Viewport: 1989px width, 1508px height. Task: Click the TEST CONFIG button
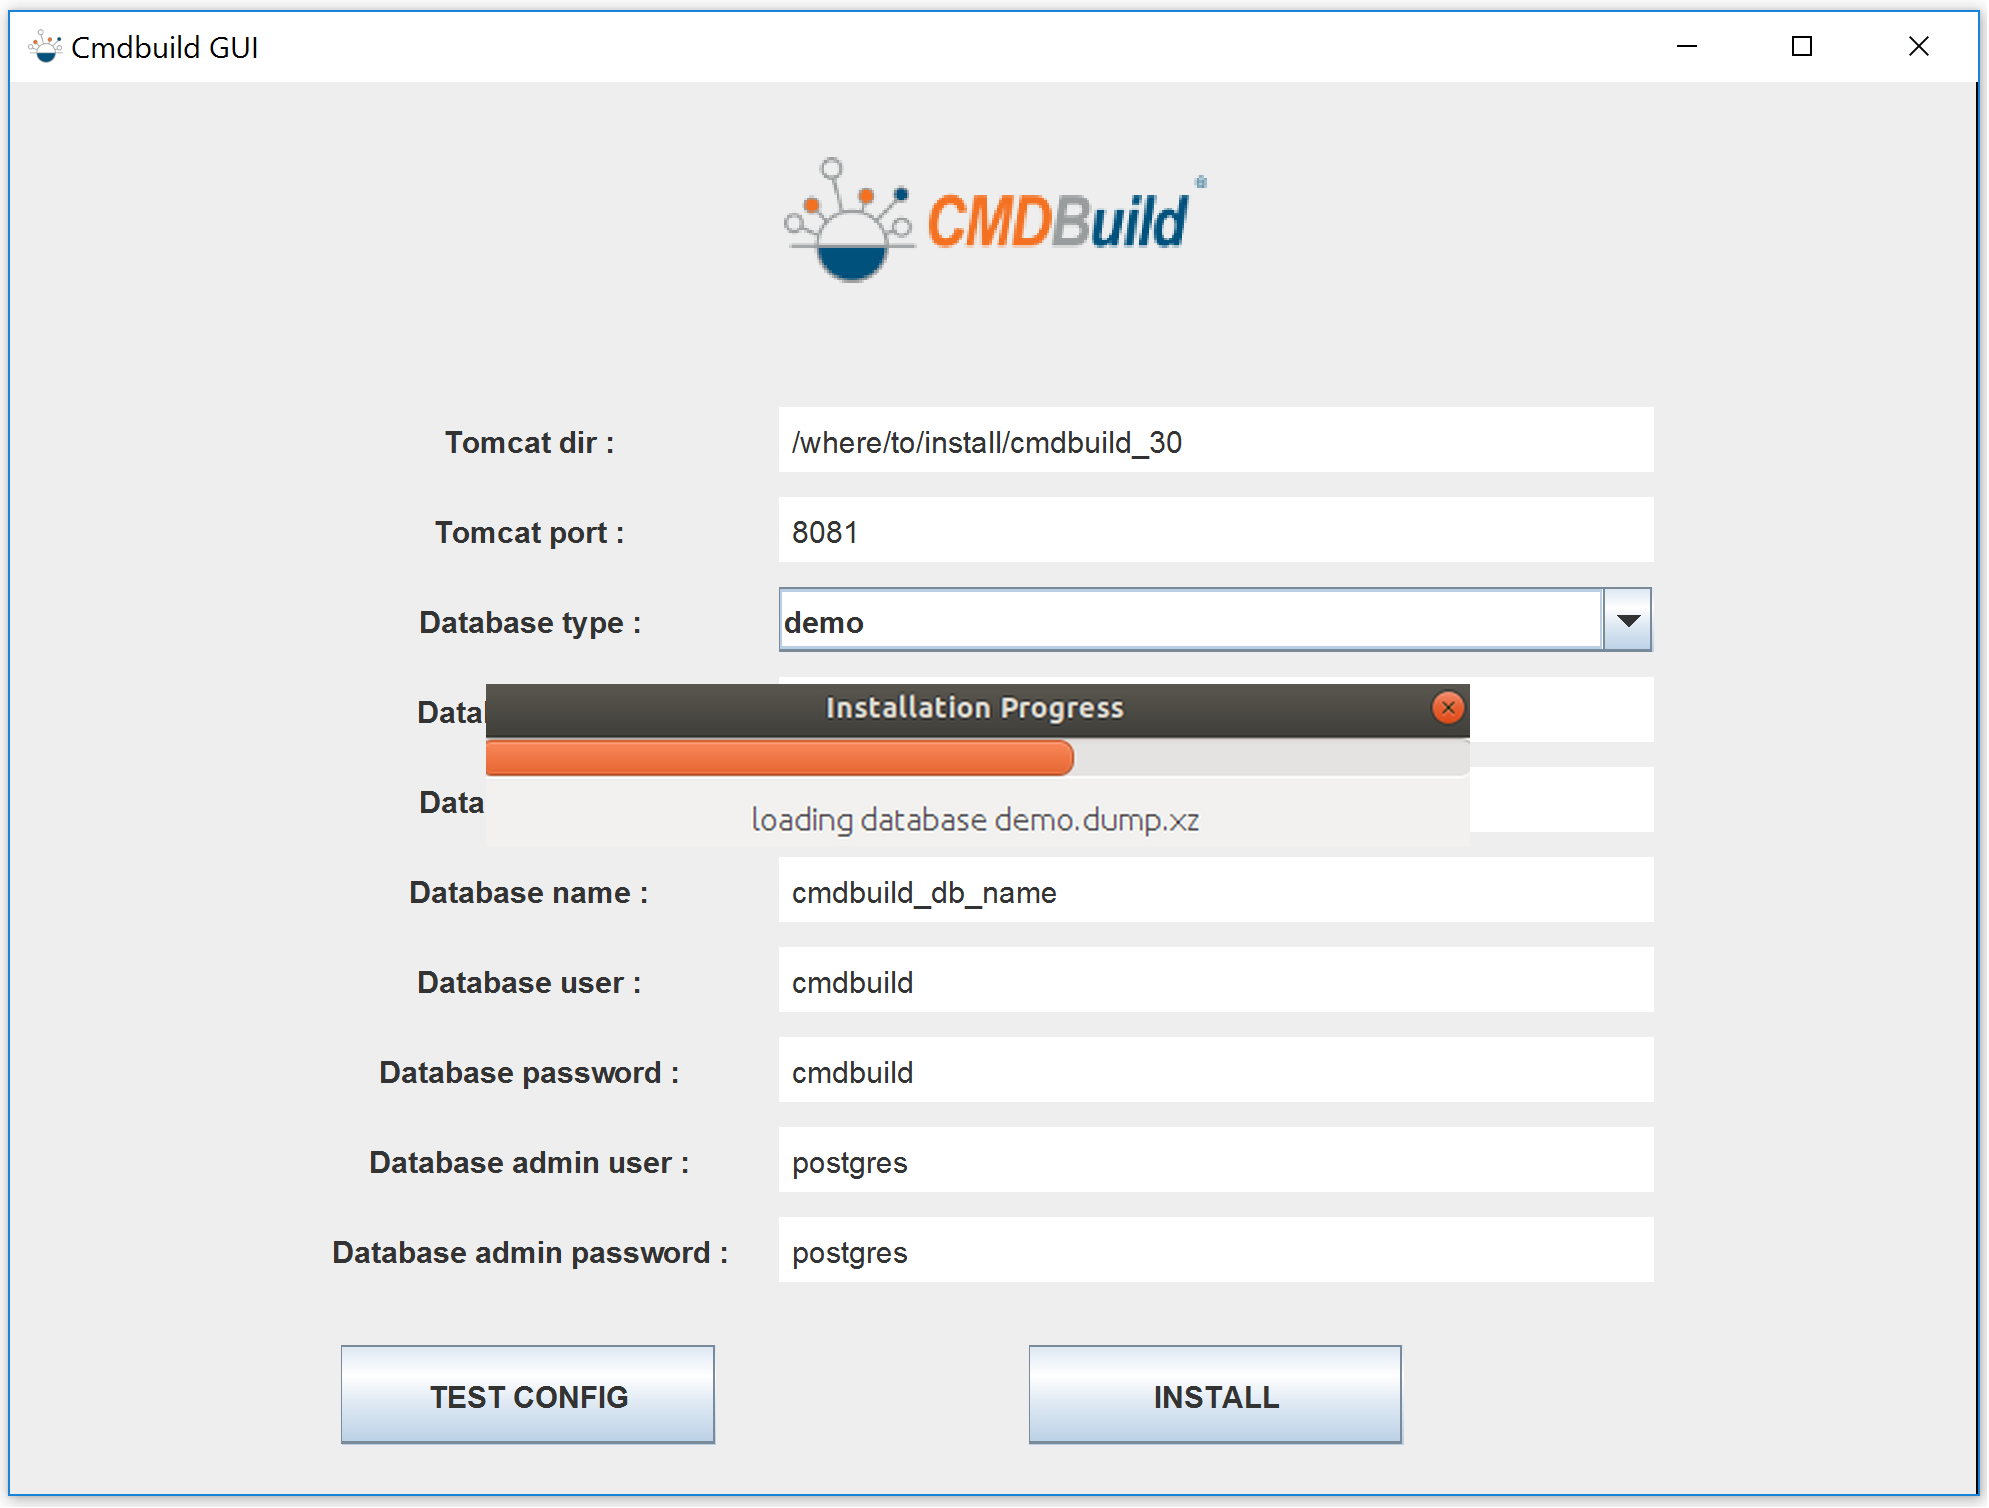(528, 1395)
